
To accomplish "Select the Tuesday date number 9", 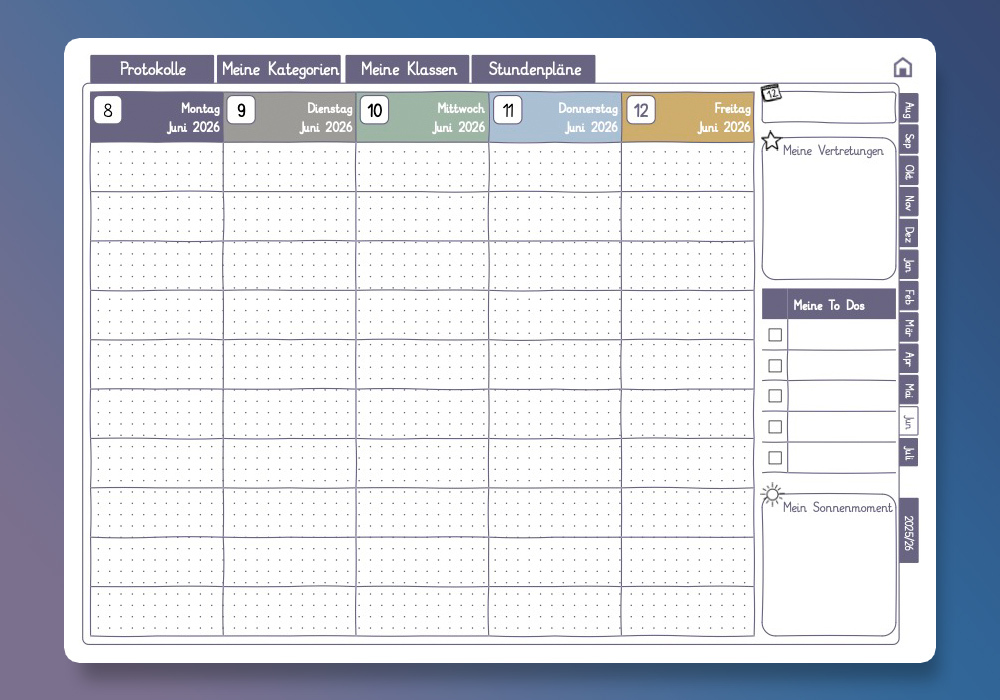I will [x=240, y=110].
